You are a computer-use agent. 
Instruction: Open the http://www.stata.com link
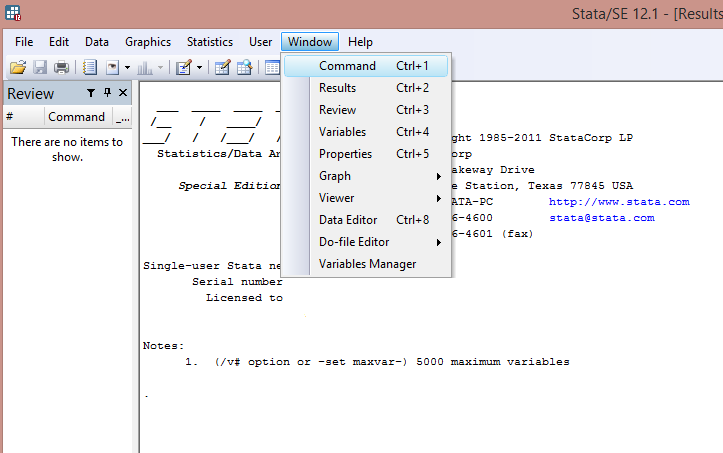pos(619,202)
